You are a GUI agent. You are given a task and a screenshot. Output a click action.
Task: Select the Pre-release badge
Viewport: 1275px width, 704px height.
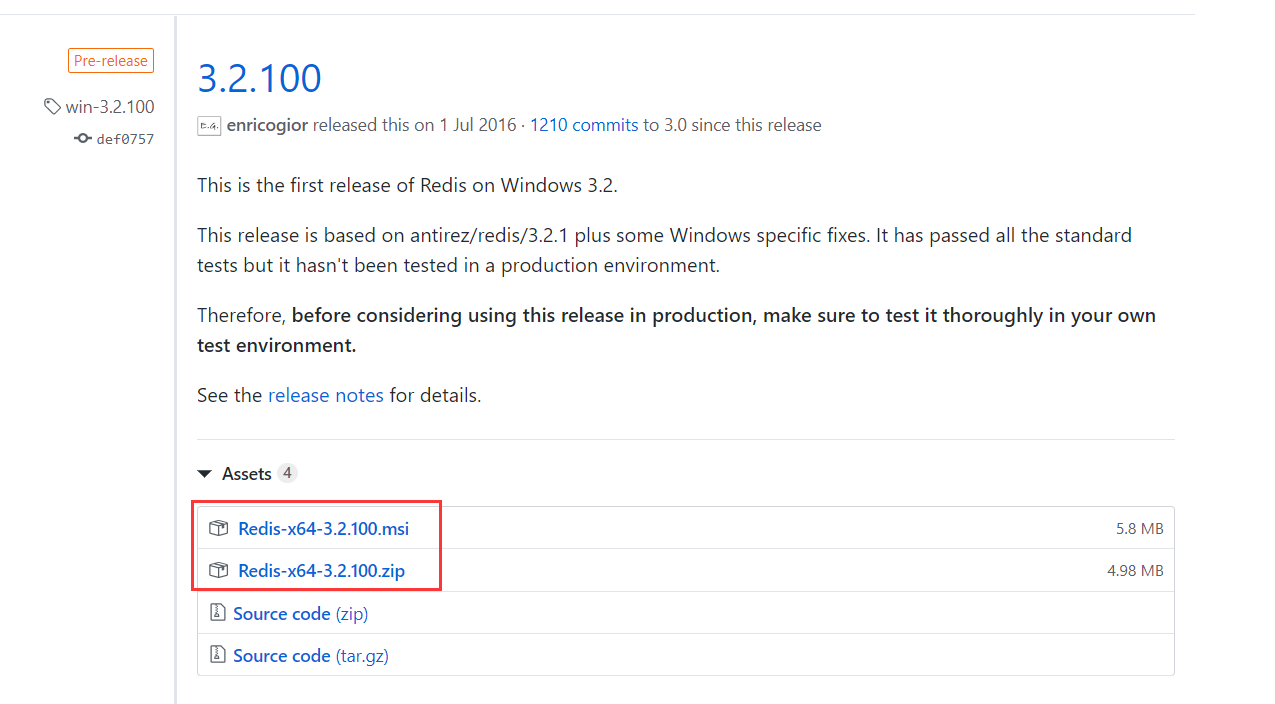point(110,60)
